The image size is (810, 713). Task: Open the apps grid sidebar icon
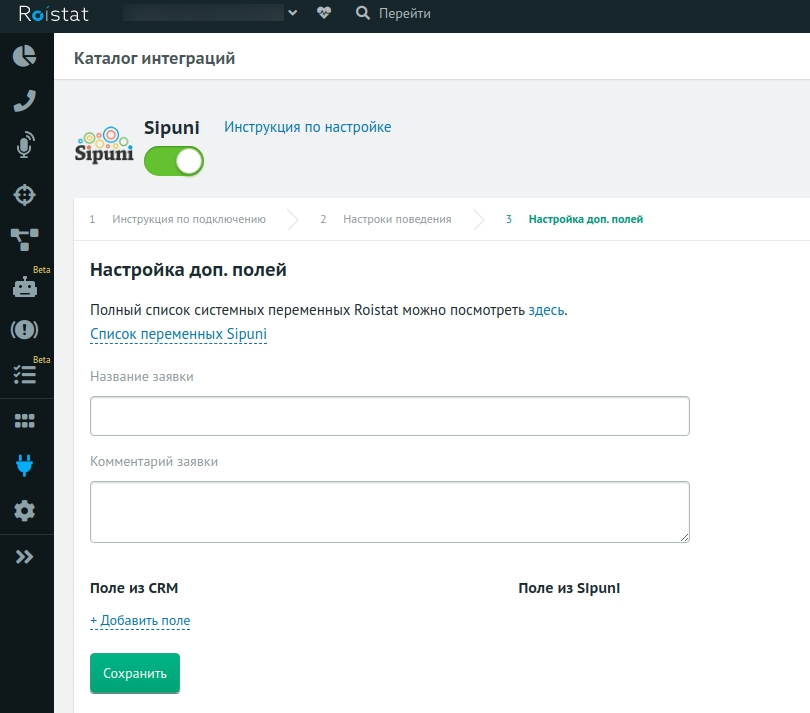[x=24, y=421]
